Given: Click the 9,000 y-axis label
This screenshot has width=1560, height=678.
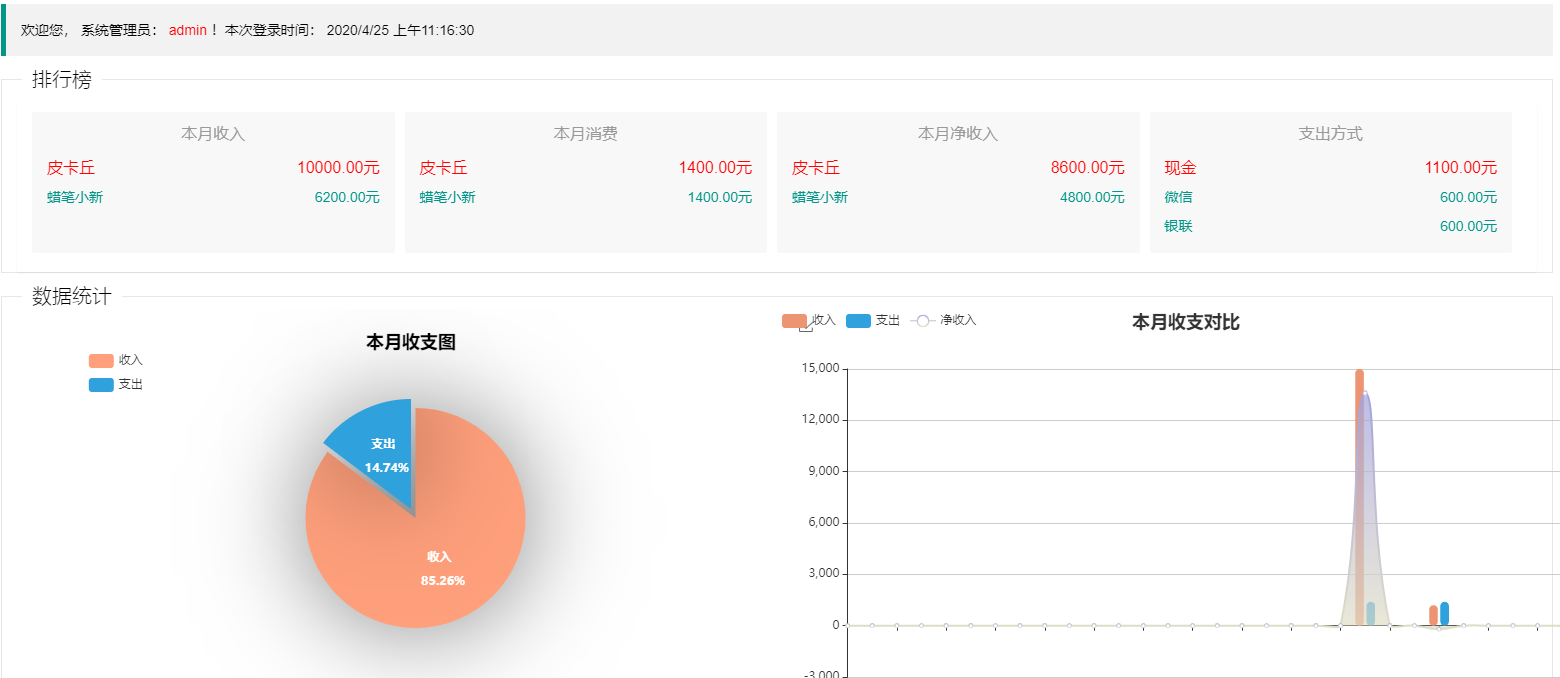Looking at the screenshot, I should (x=824, y=472).
